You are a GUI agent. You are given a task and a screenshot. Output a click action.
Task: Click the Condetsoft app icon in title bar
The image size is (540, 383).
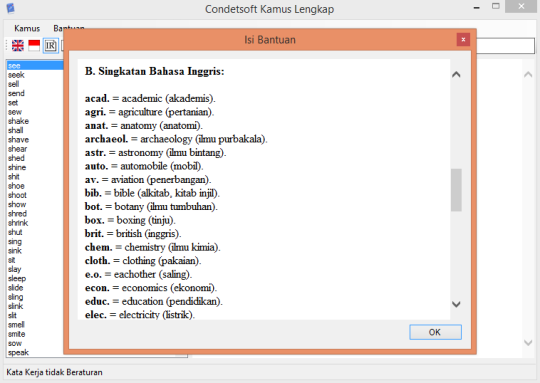point(11,8)
